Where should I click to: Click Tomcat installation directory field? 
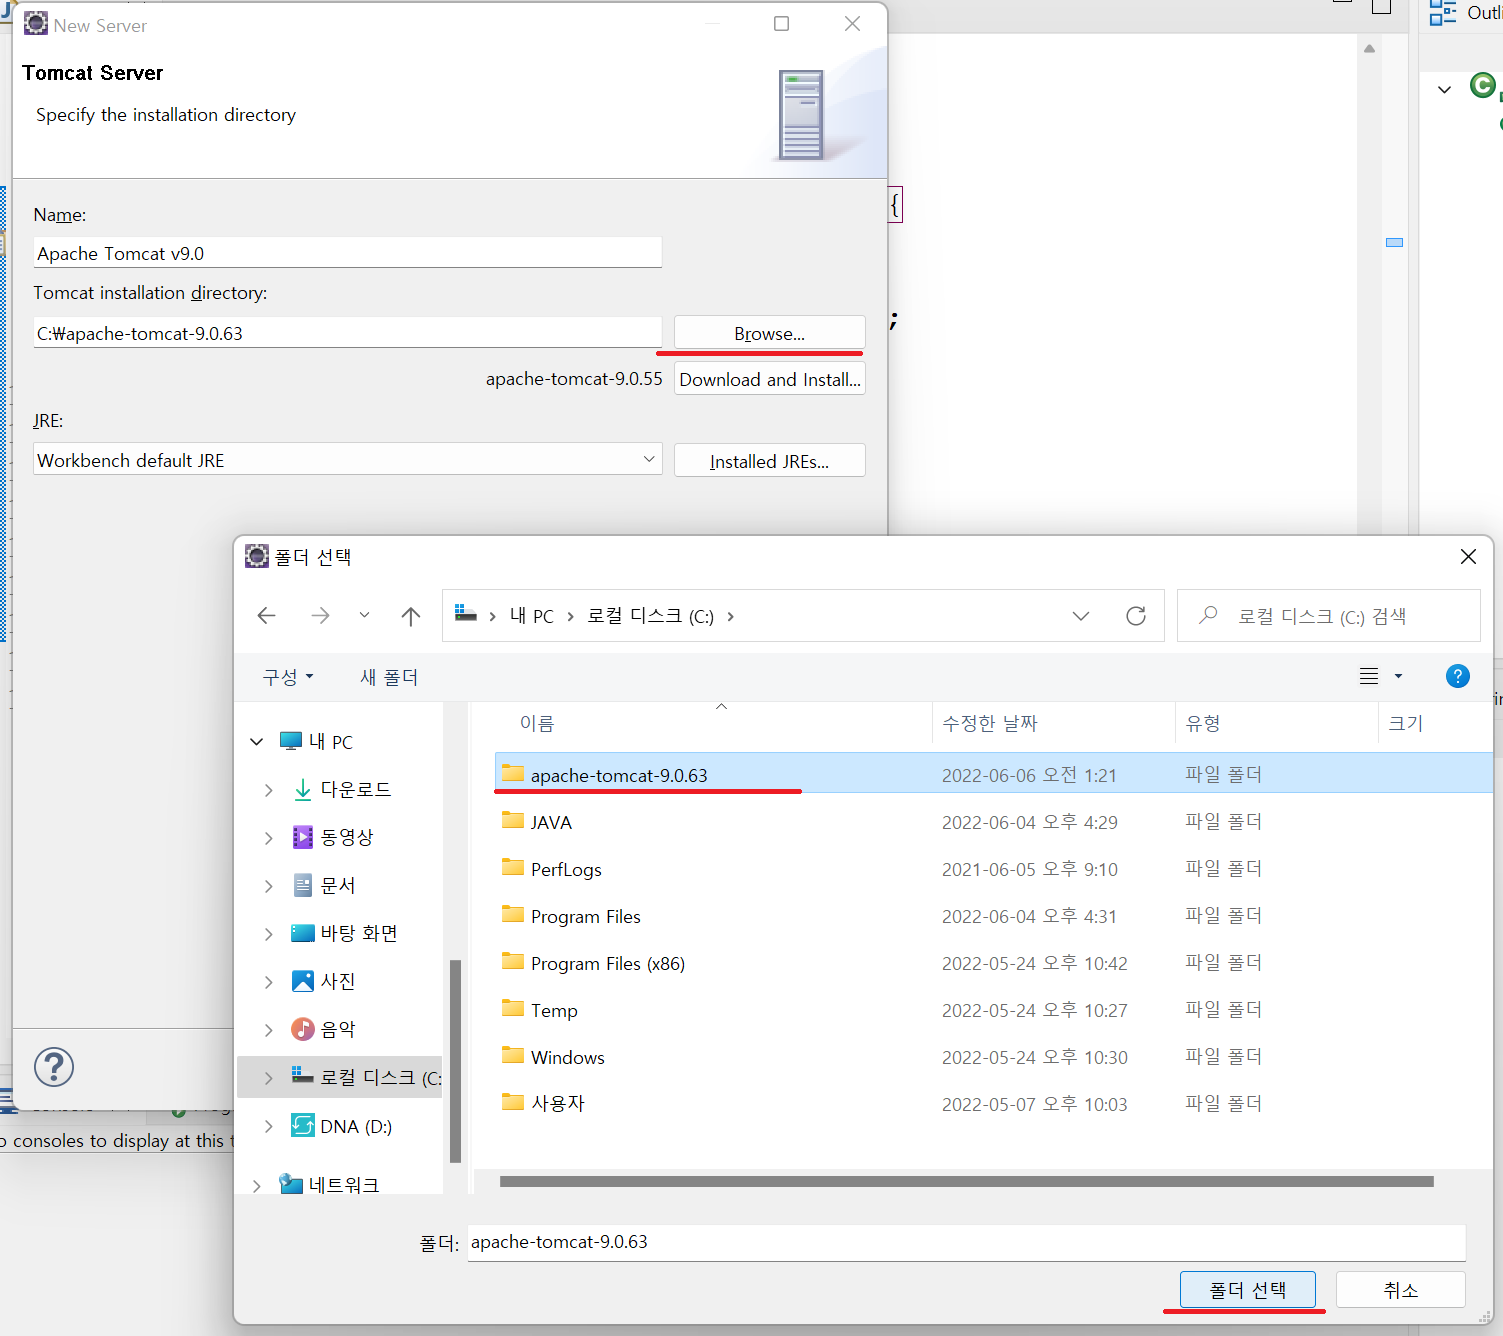(347, 333)
